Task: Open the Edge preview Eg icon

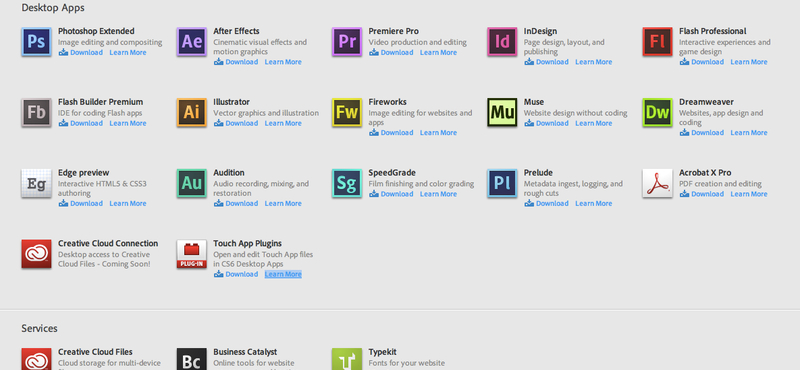Action: coord(36,183)
